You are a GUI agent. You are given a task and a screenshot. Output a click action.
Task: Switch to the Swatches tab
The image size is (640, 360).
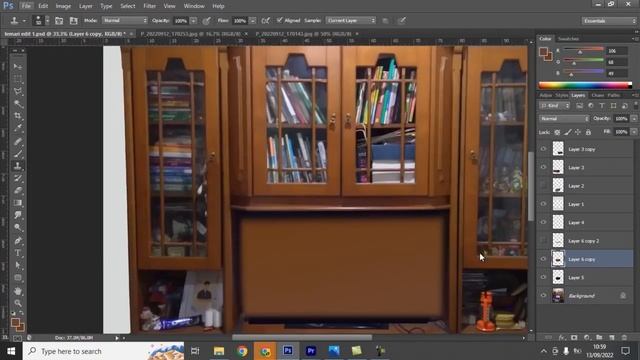click(568, 39)
